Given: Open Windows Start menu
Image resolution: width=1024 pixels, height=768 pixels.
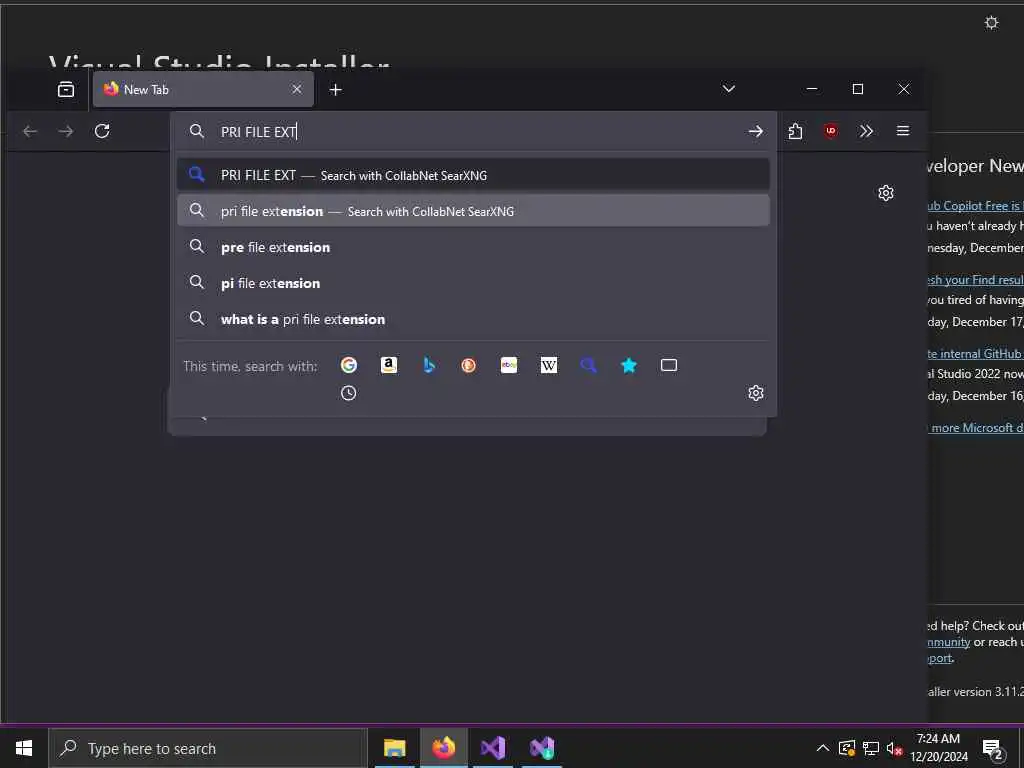Looking at the screenshot, I should (24, 748).
